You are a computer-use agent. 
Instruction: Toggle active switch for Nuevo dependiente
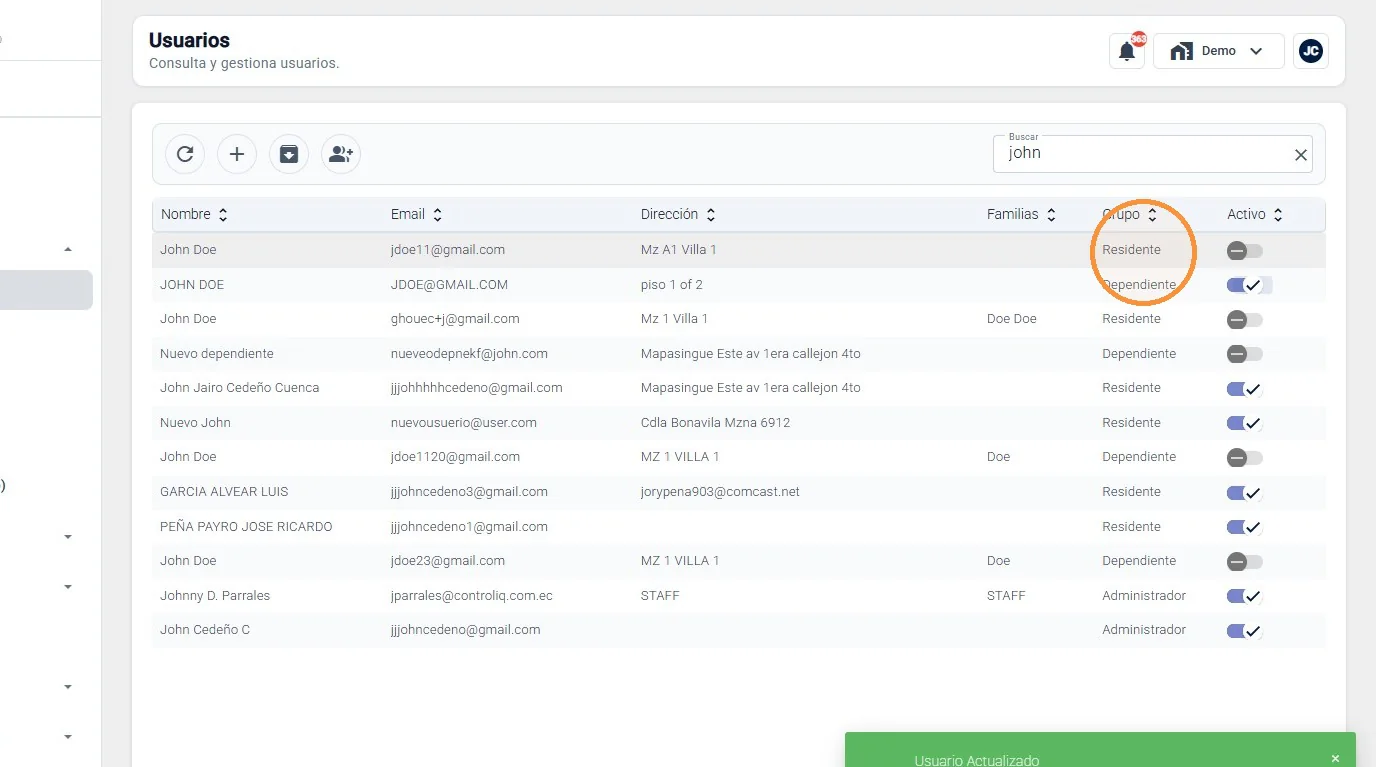[x=1245, y=354]
